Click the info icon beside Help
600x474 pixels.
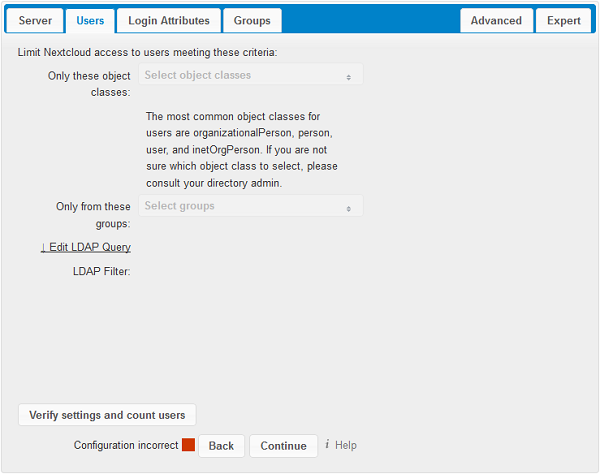pos(327,445)
